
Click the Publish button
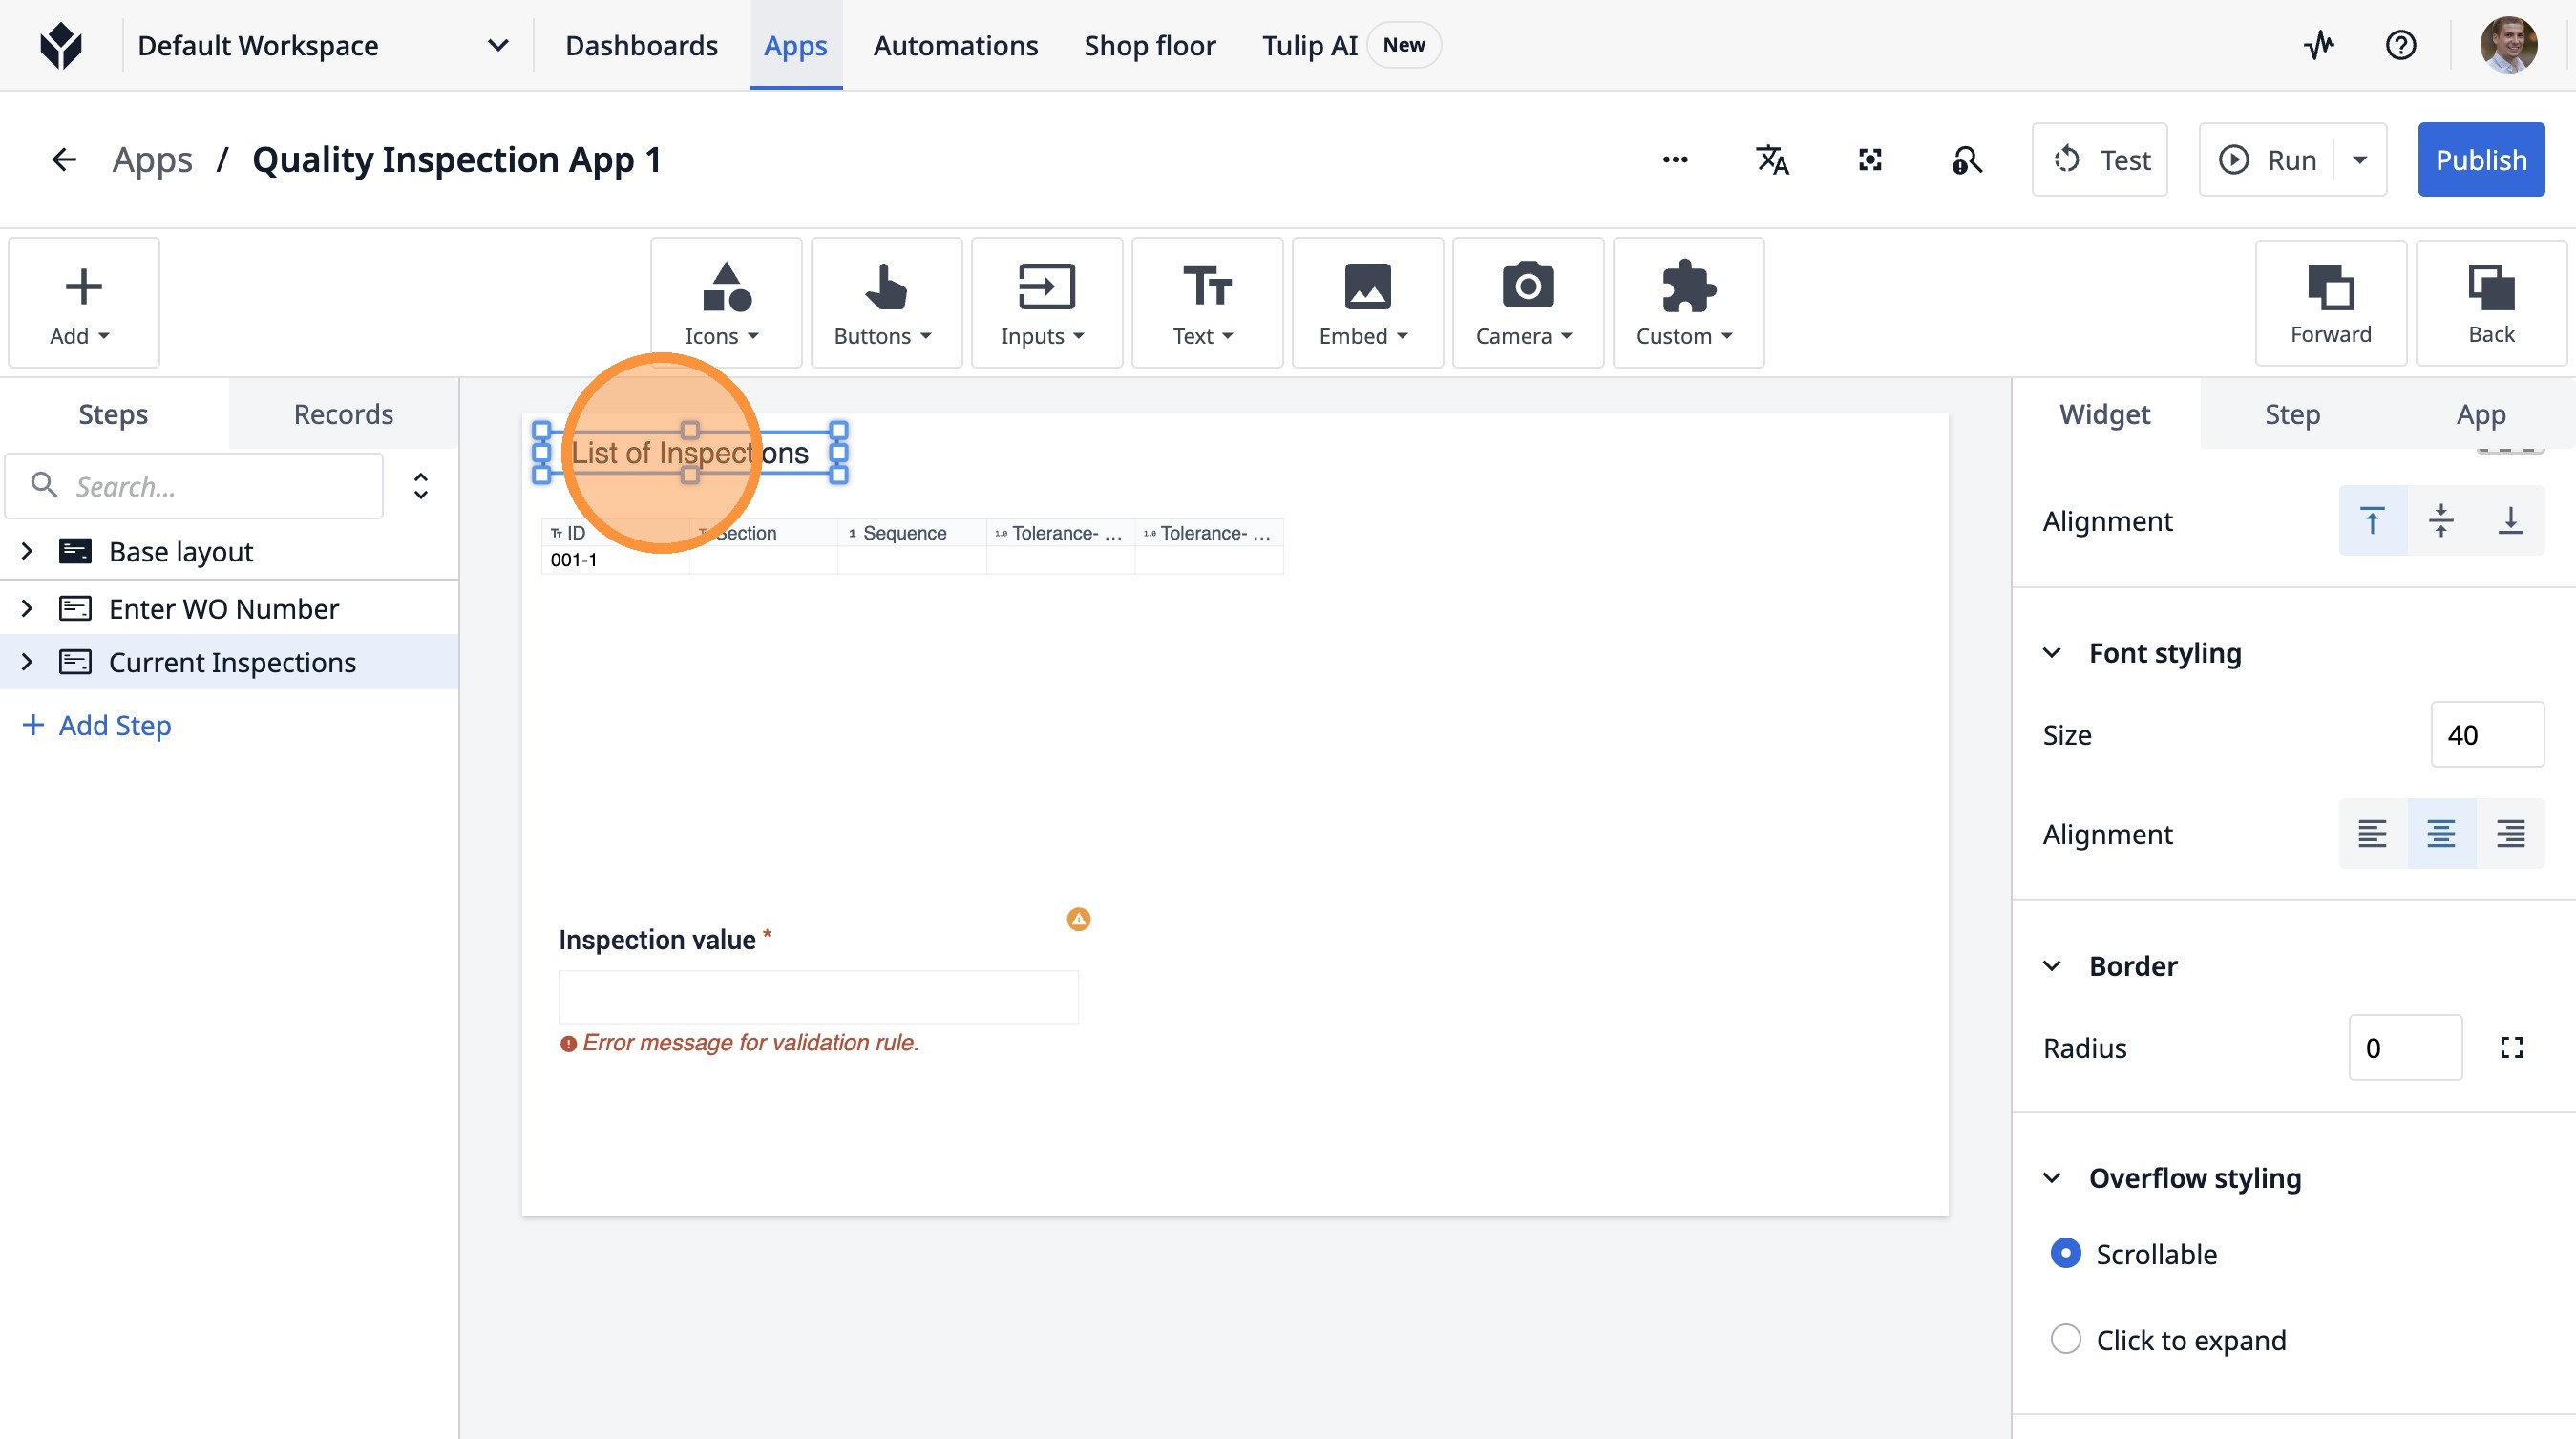point(2480,160)
